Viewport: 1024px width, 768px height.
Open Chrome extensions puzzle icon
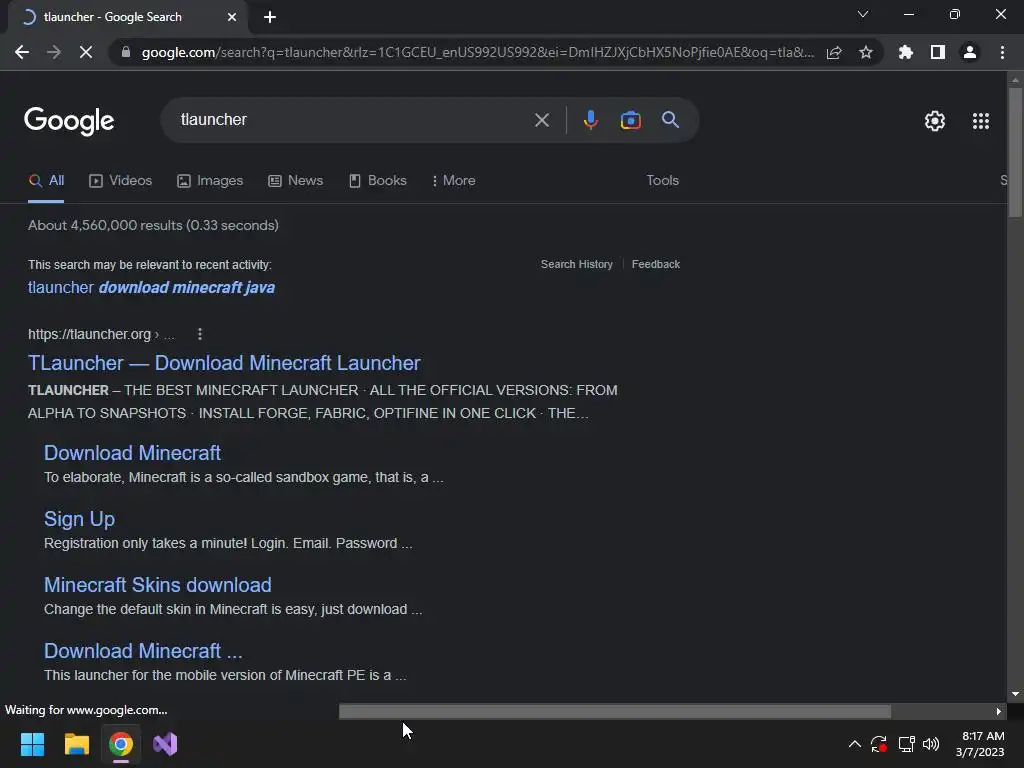pos(906,52)
